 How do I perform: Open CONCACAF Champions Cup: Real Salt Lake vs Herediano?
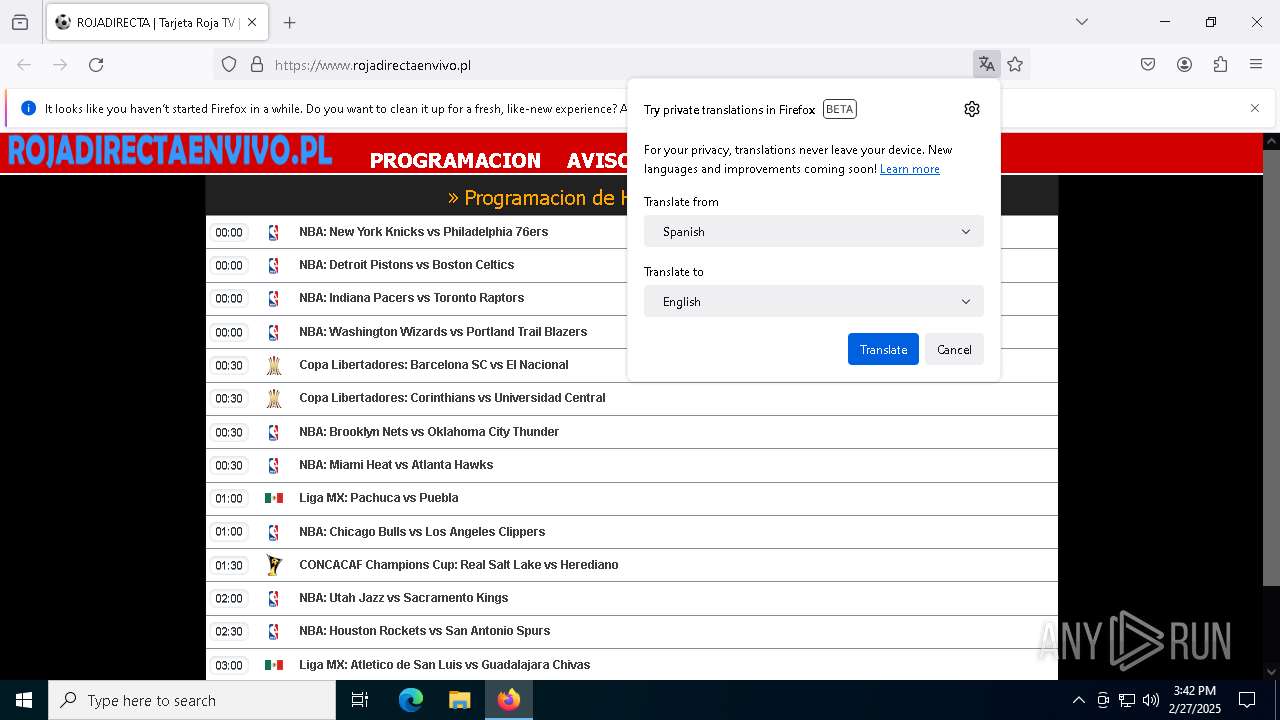[x=458, y=565]
